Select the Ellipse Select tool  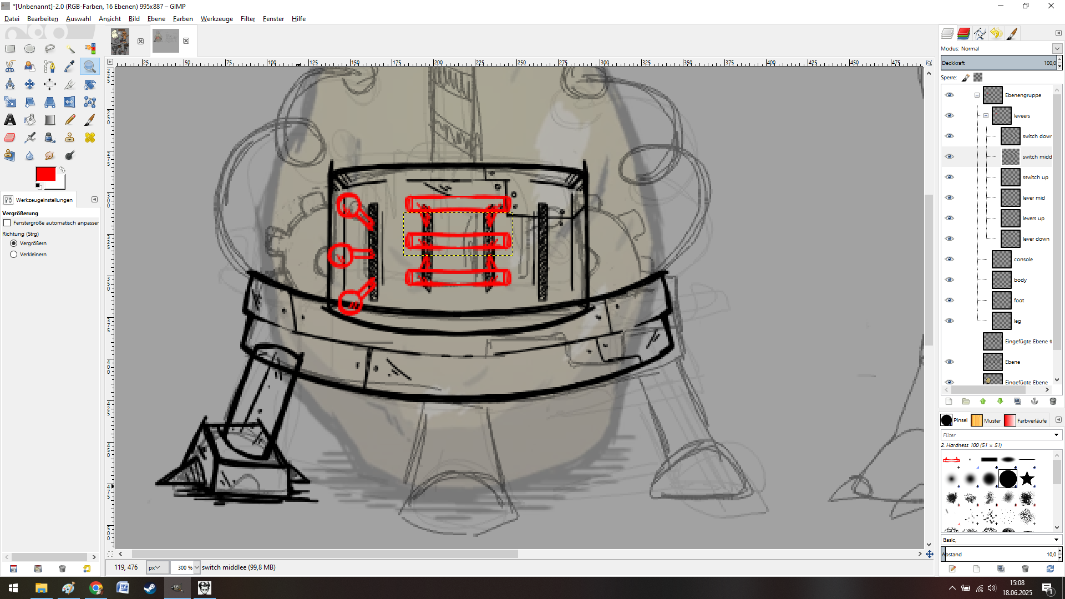tap(29, 48)
